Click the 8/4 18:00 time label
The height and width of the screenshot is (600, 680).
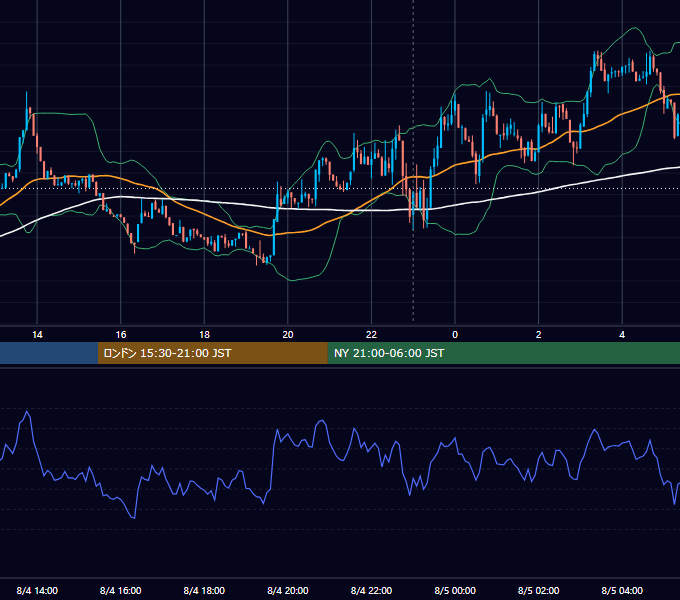(x=204, y=591)
